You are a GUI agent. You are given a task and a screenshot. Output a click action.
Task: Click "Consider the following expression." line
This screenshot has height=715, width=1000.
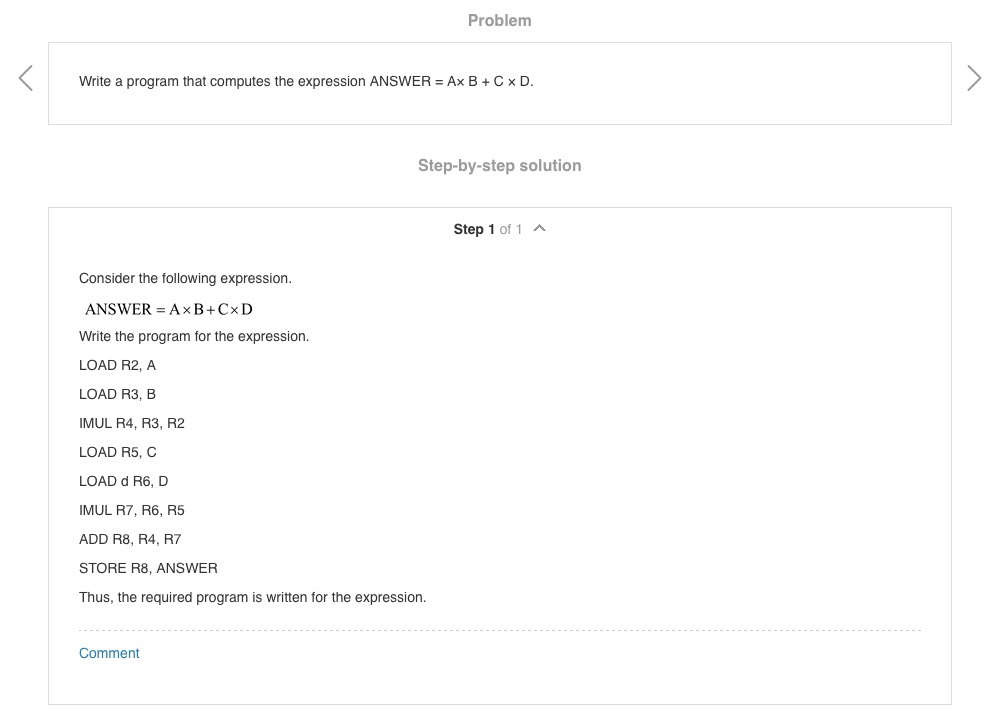(x=185, y=278)
